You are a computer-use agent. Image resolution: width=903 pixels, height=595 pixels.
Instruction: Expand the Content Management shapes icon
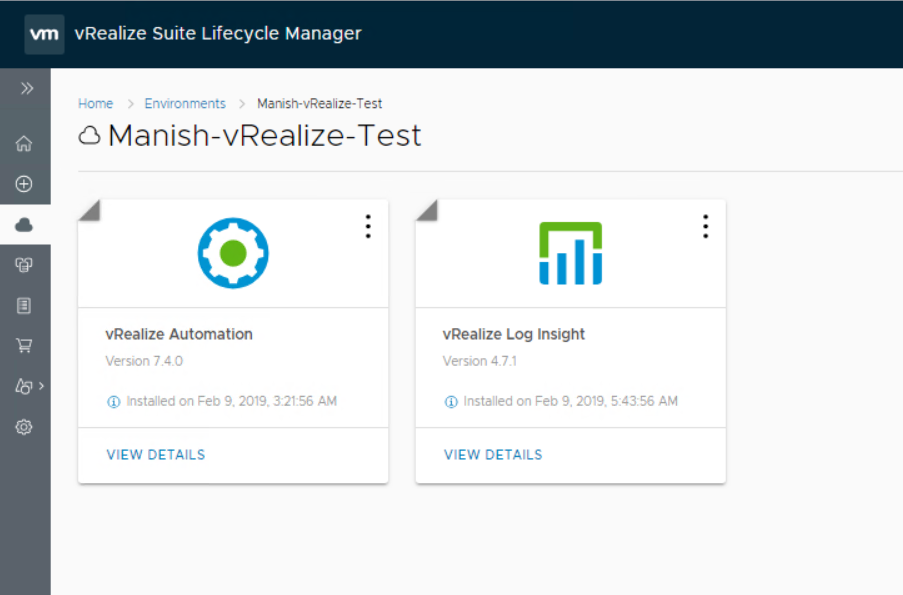click(x=27, y=386)
